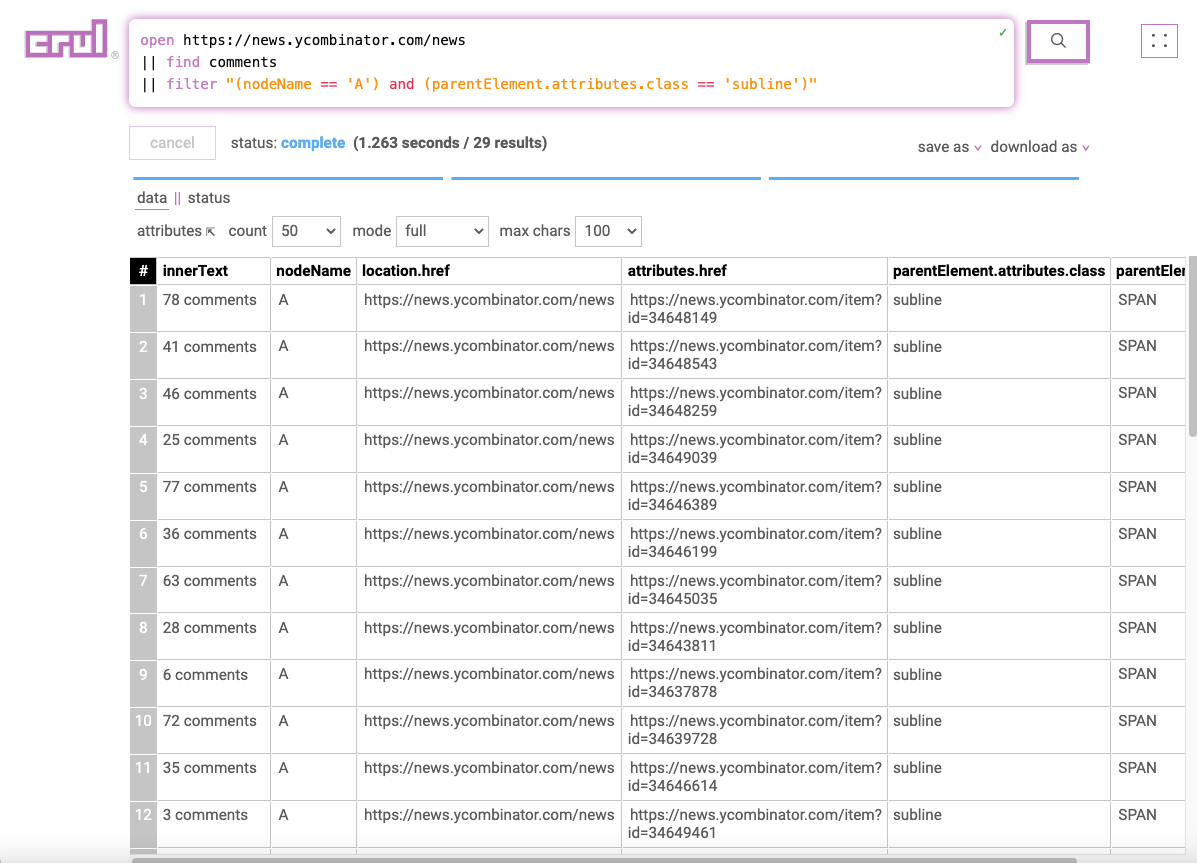The height and width of the screenshot is (863, 1197).
Task: Click the '46 comments' cell
Action: click(213, 402)
